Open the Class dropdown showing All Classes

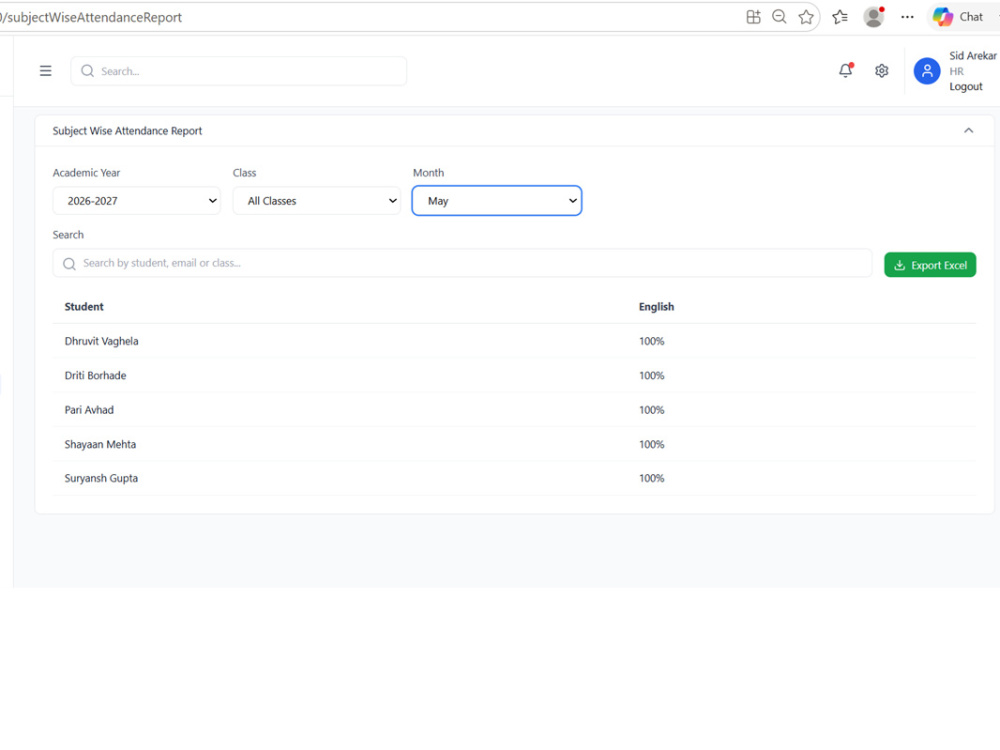click(x=317, y=201)
